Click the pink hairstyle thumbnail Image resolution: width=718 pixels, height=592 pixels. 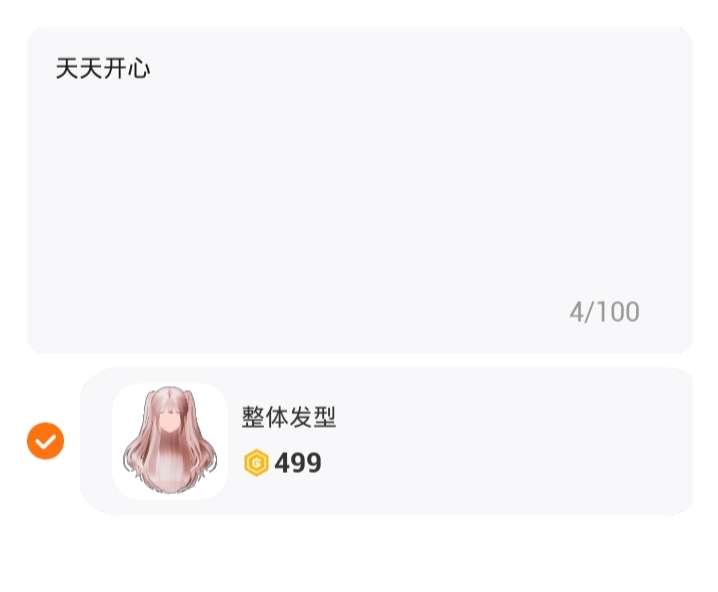(170, 441)
